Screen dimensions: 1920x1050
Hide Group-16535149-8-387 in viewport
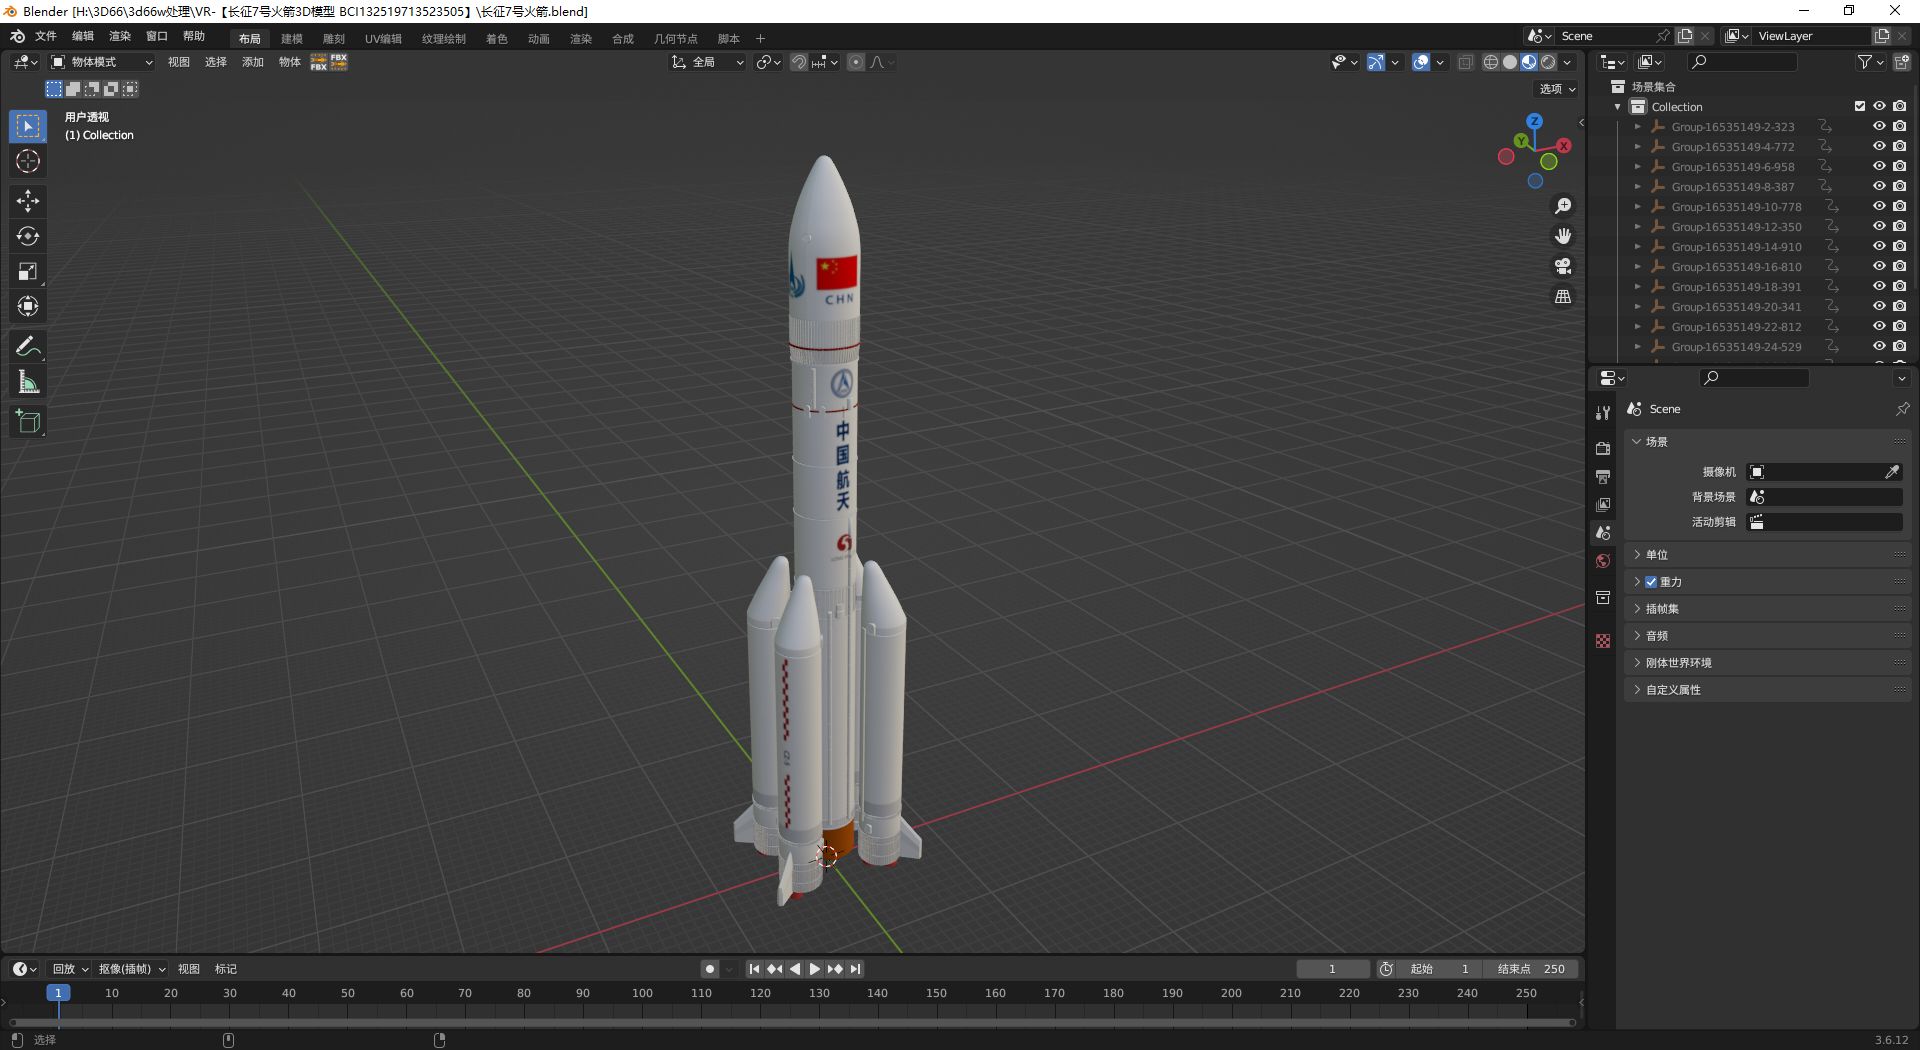click(1879, 187)
